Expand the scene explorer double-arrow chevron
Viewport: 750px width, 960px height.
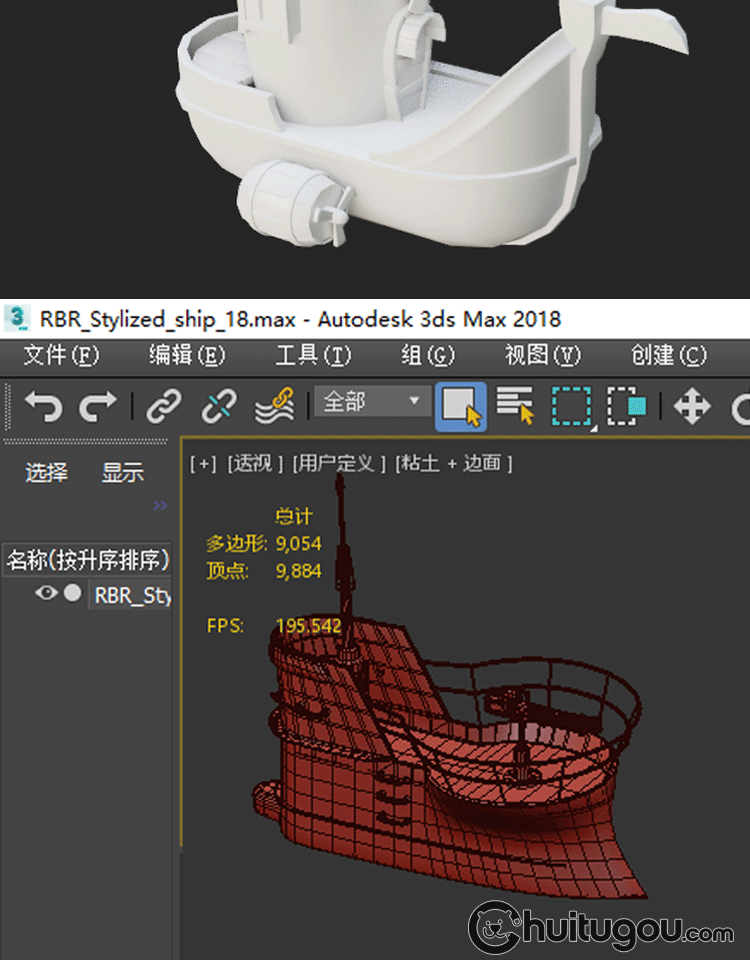tap(160, 506)
